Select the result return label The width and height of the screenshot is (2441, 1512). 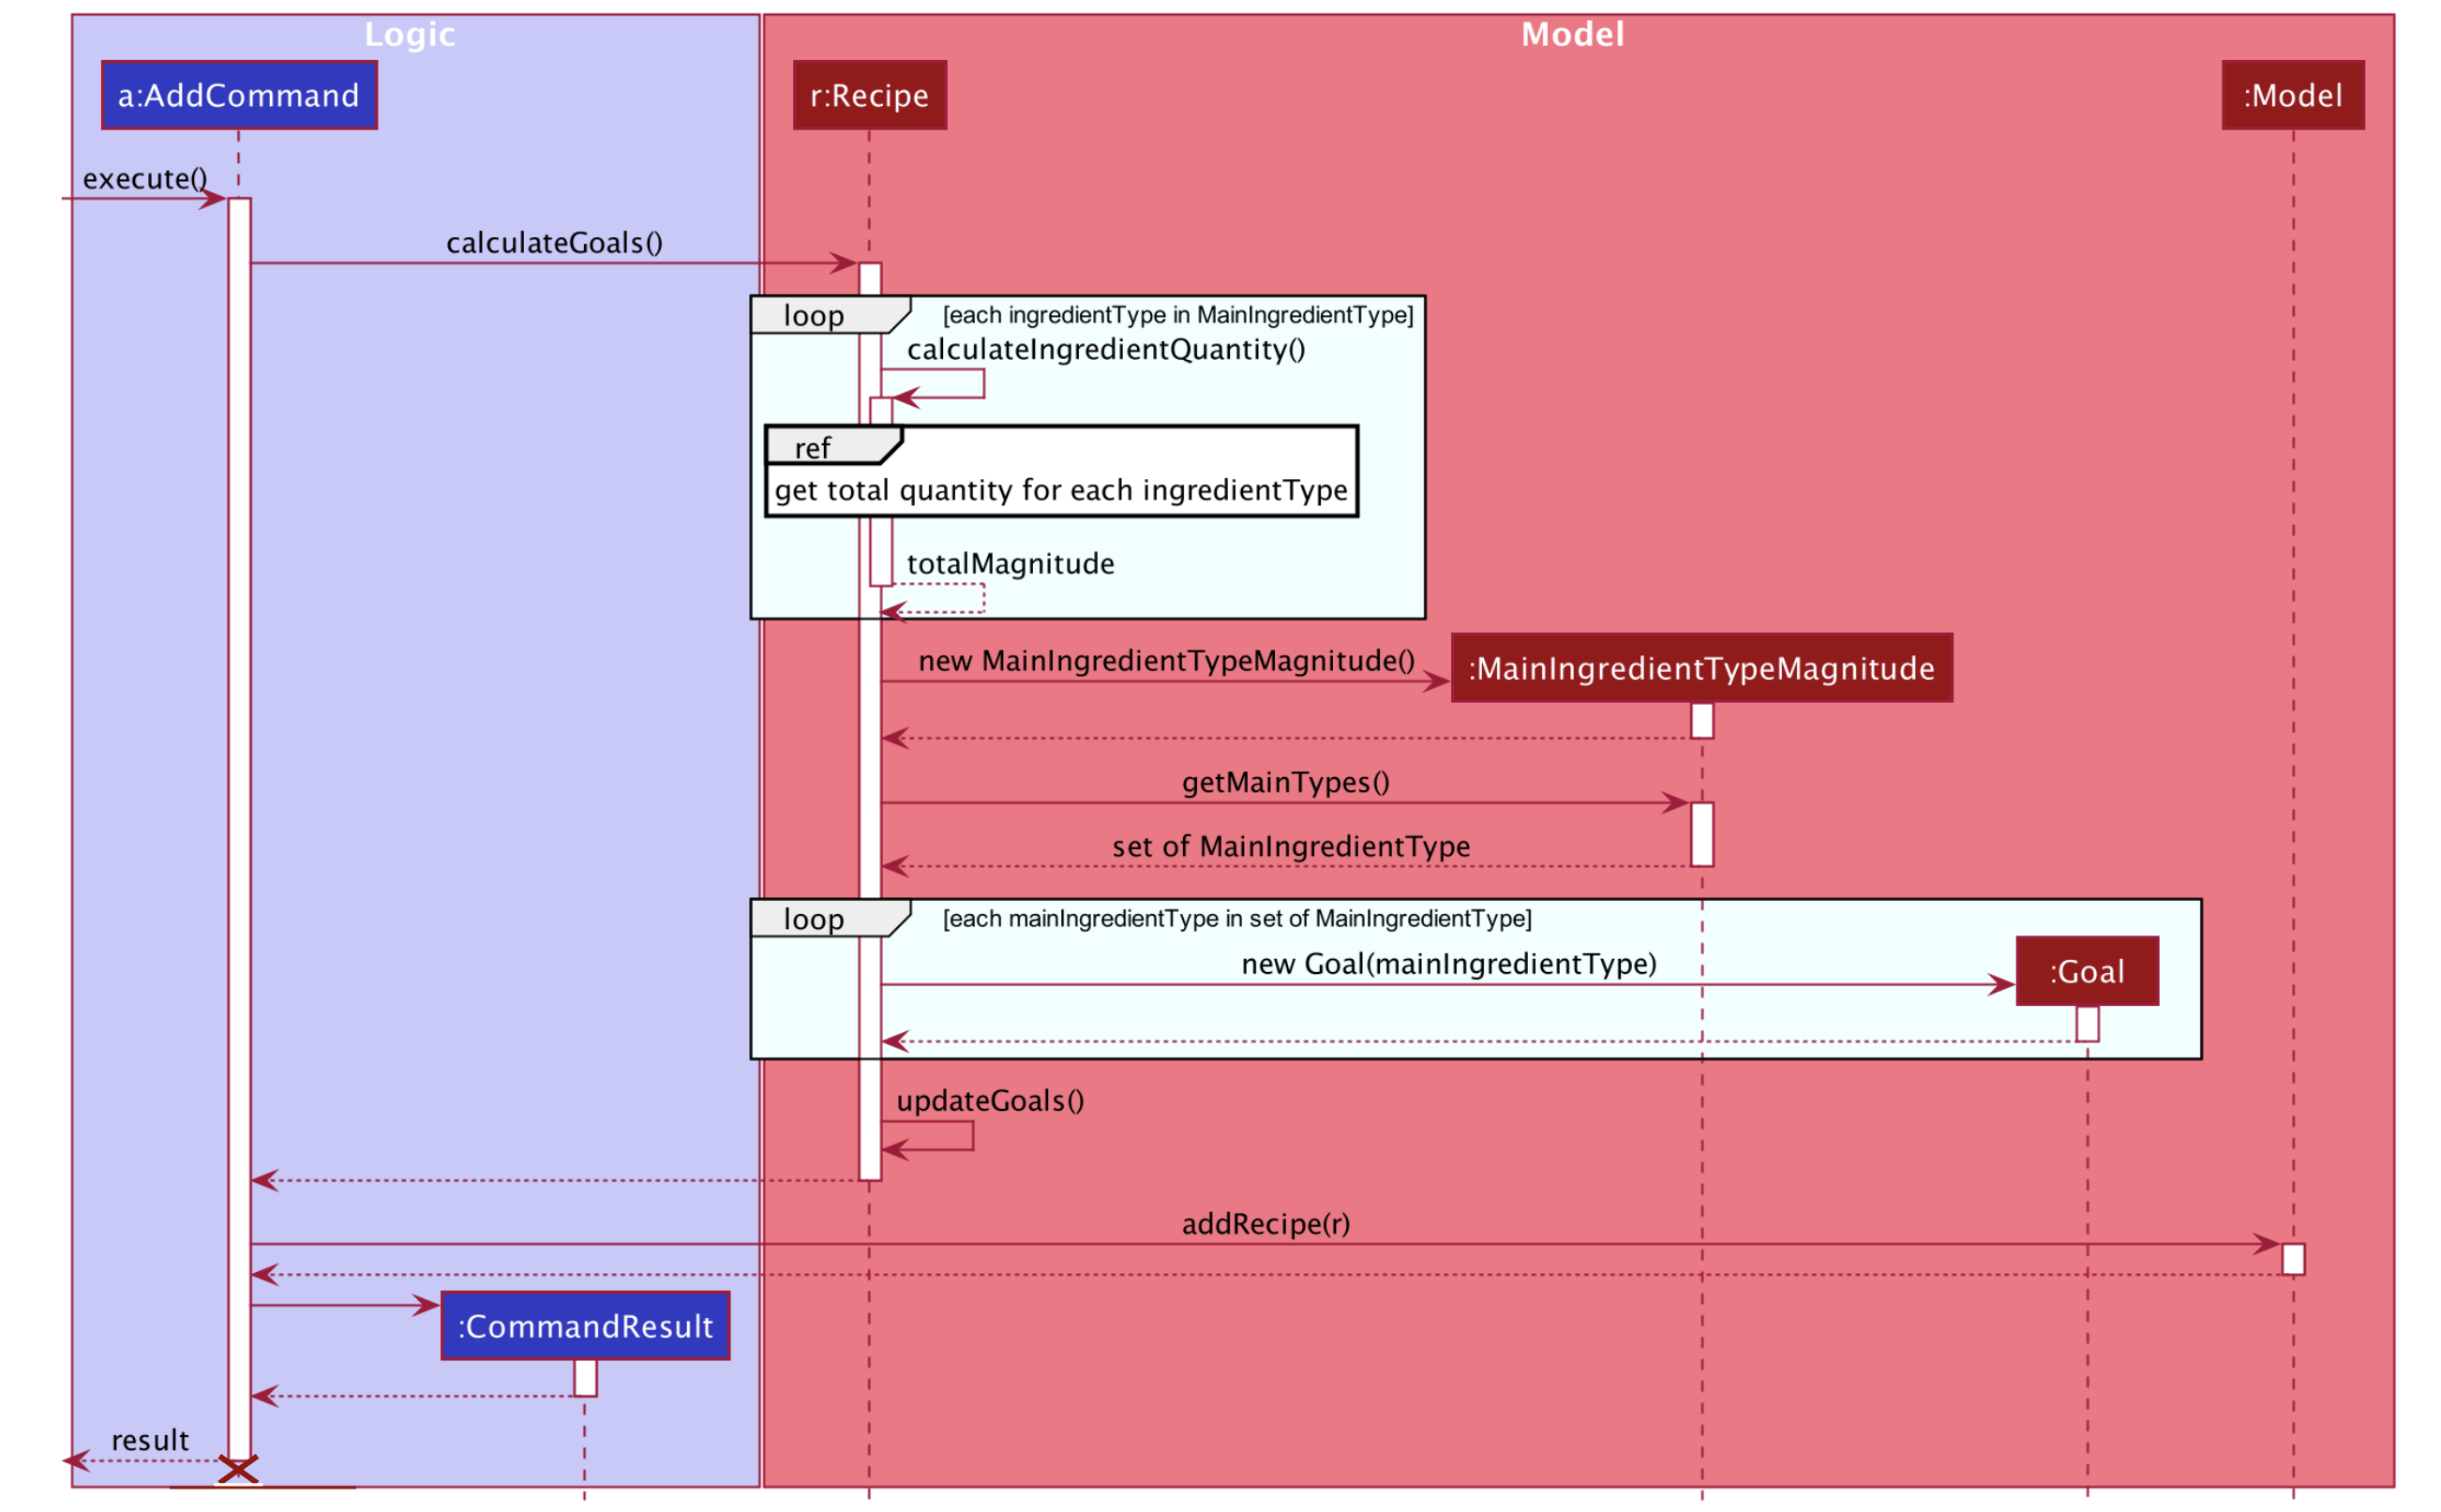tap(150, 1441)
